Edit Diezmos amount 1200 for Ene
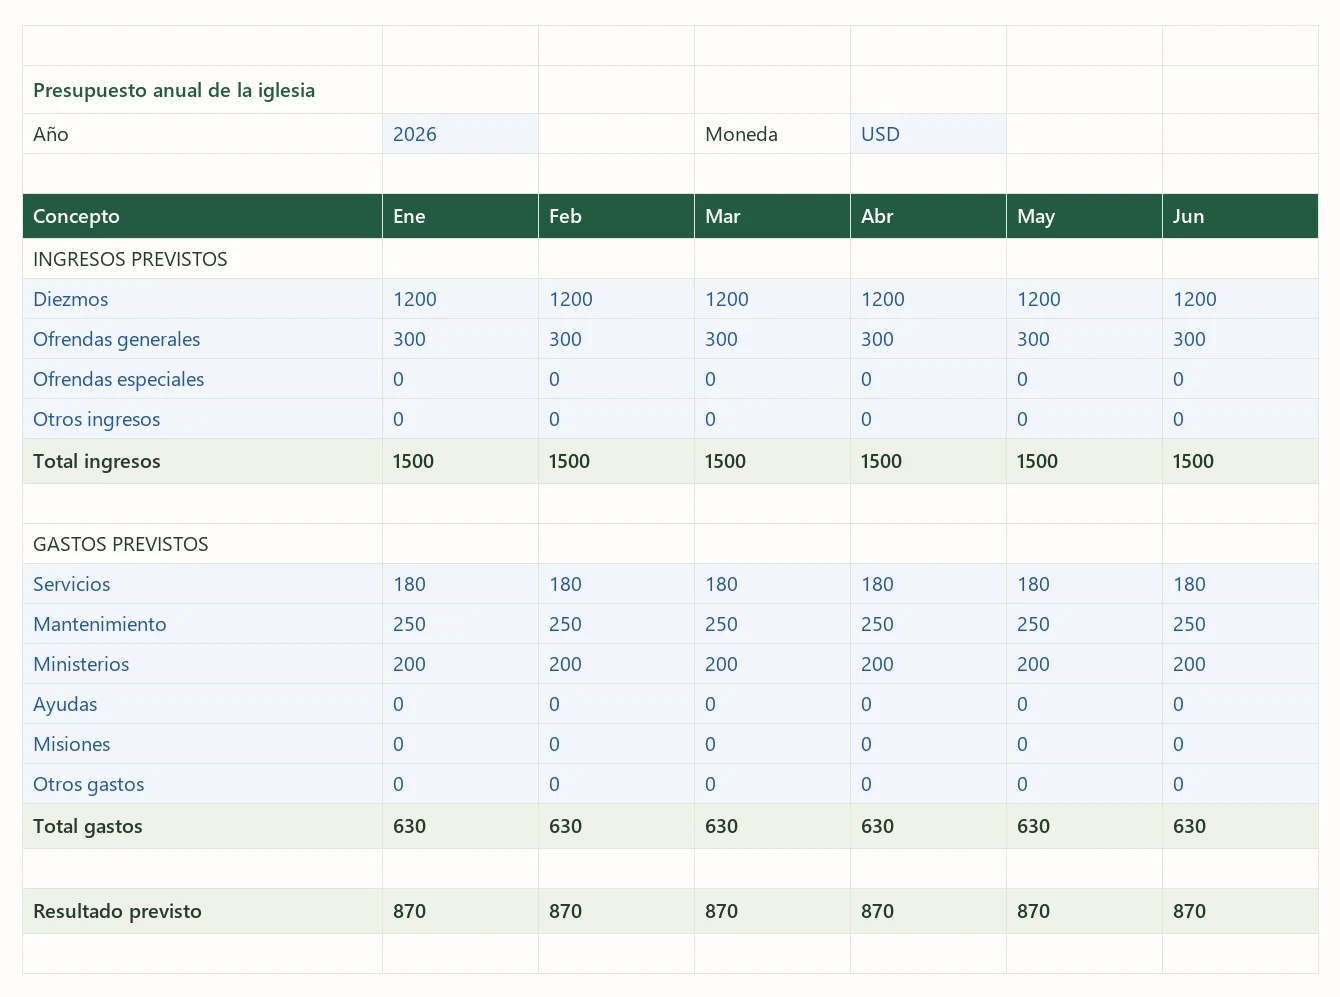 pyautogui.click(x=460, y=299)
